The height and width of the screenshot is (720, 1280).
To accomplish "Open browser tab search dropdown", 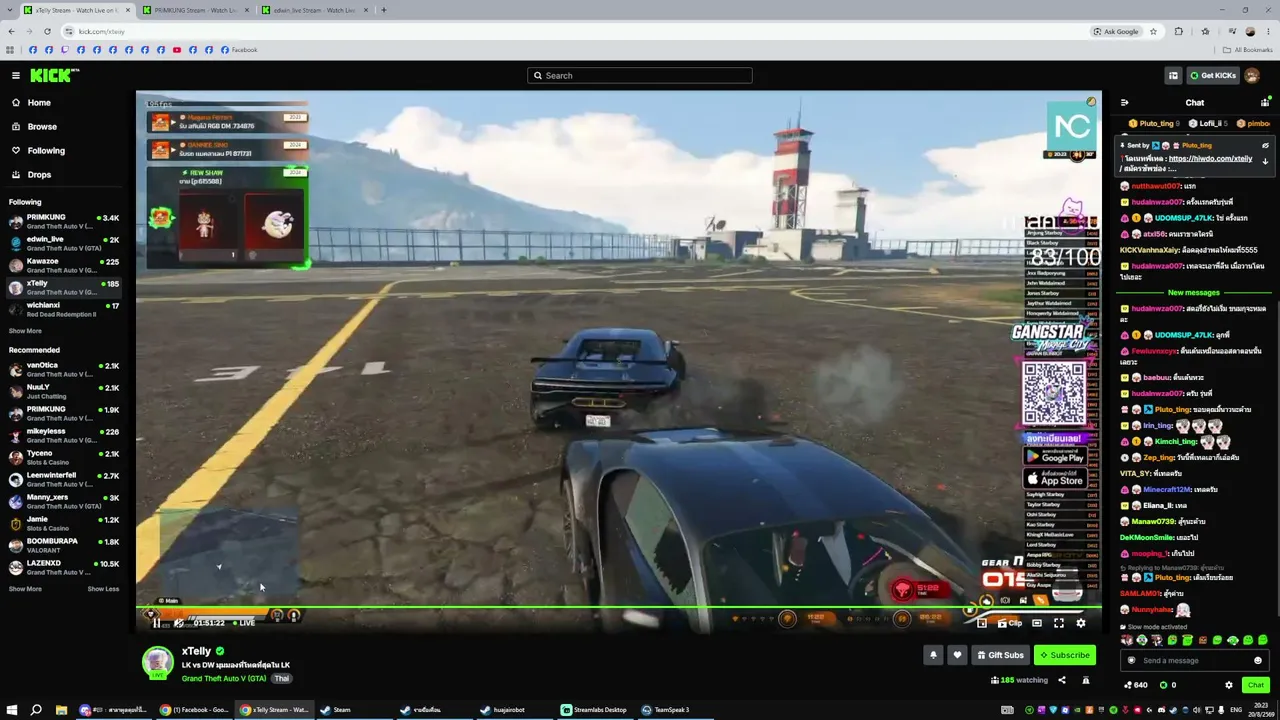I will point(12,10).
